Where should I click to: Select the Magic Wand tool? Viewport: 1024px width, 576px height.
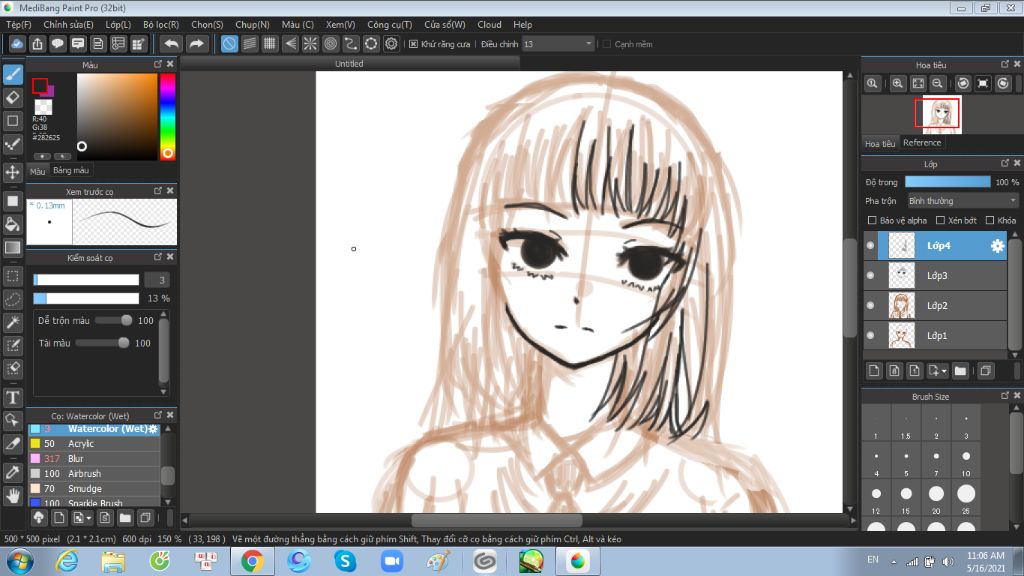[12, 323]
